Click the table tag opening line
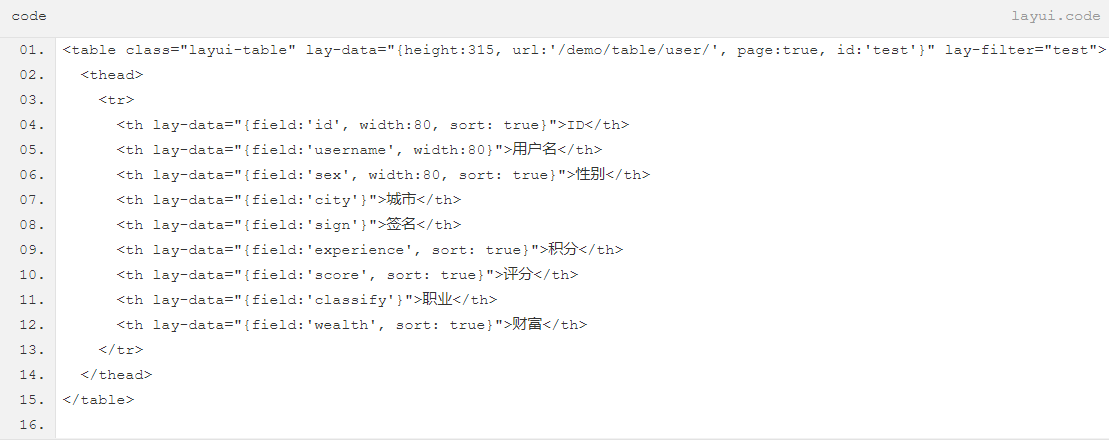This screenshot has width=1109, height=440. tap(584, 50)
